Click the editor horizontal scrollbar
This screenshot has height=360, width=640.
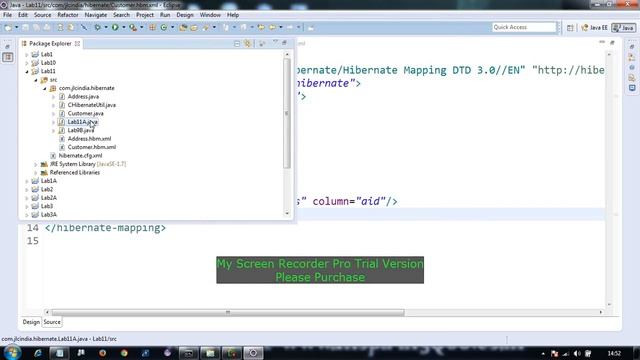point(228,312)
